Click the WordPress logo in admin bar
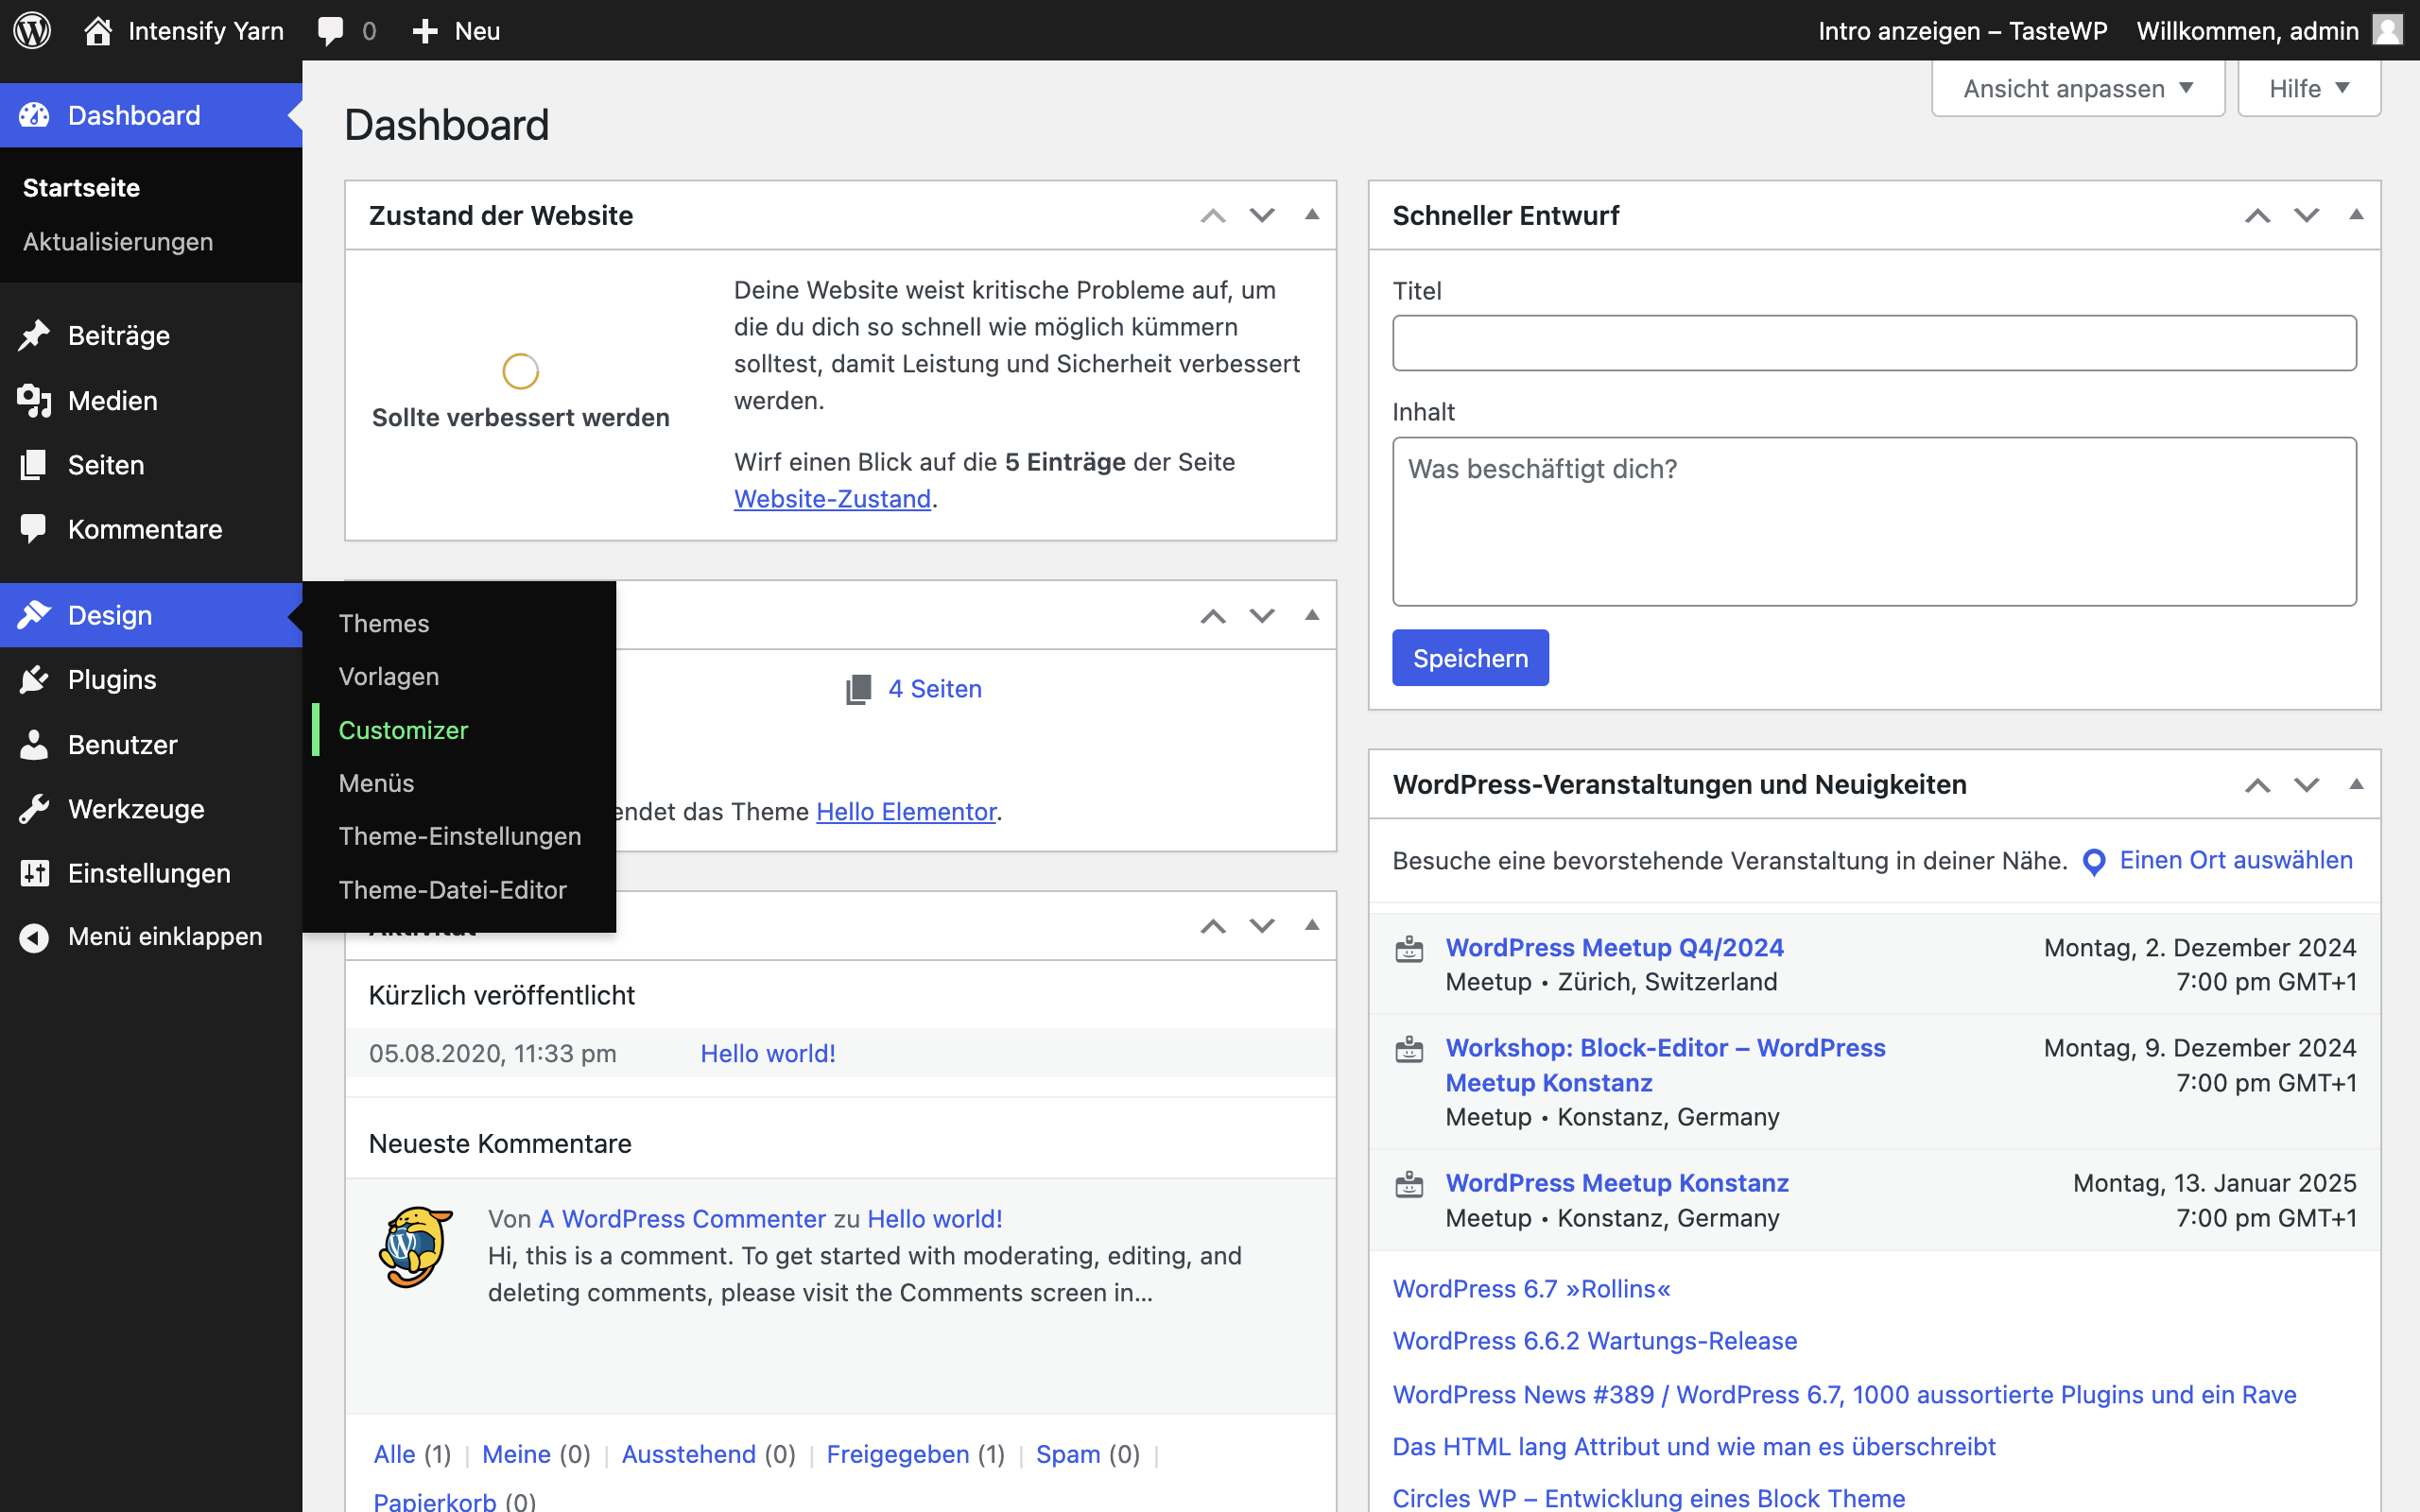The width and height of the screenshot is (2420, 1512). point(32,30)
